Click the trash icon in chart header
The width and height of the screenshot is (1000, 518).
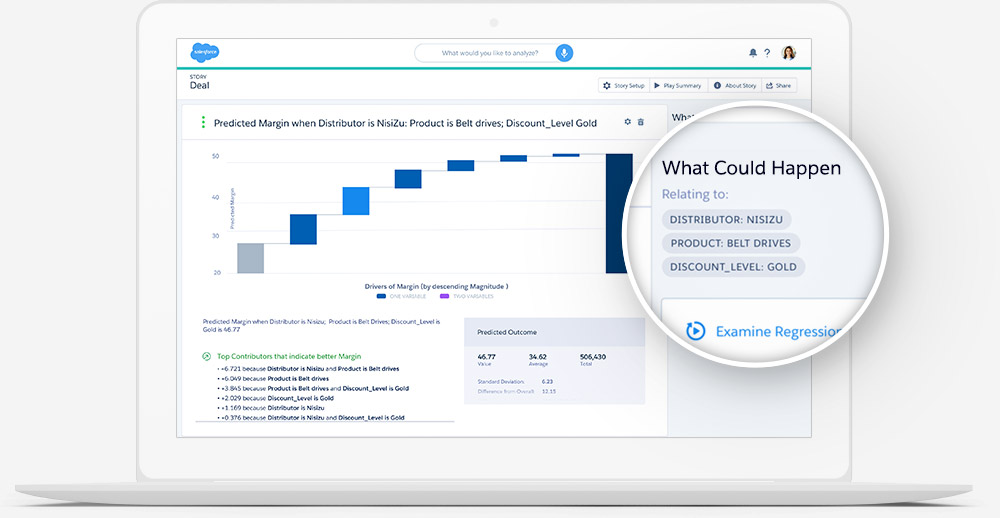tap(641, 122)
